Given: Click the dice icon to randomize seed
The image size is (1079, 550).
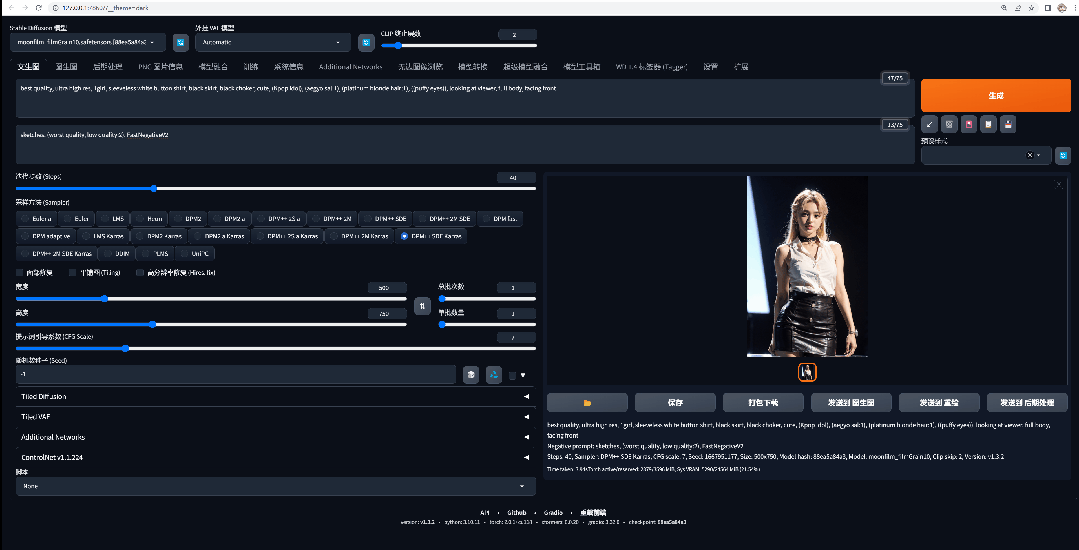Looking at the screenshot, I should 471,375.
